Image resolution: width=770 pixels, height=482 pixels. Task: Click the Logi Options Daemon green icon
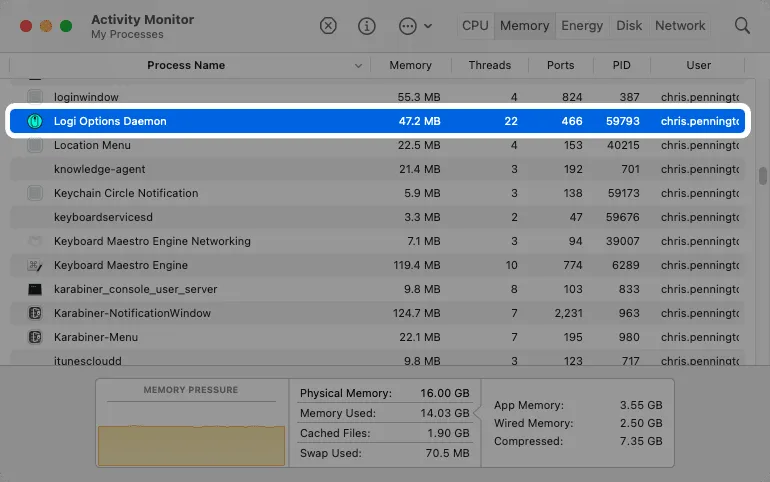(35, 121)
